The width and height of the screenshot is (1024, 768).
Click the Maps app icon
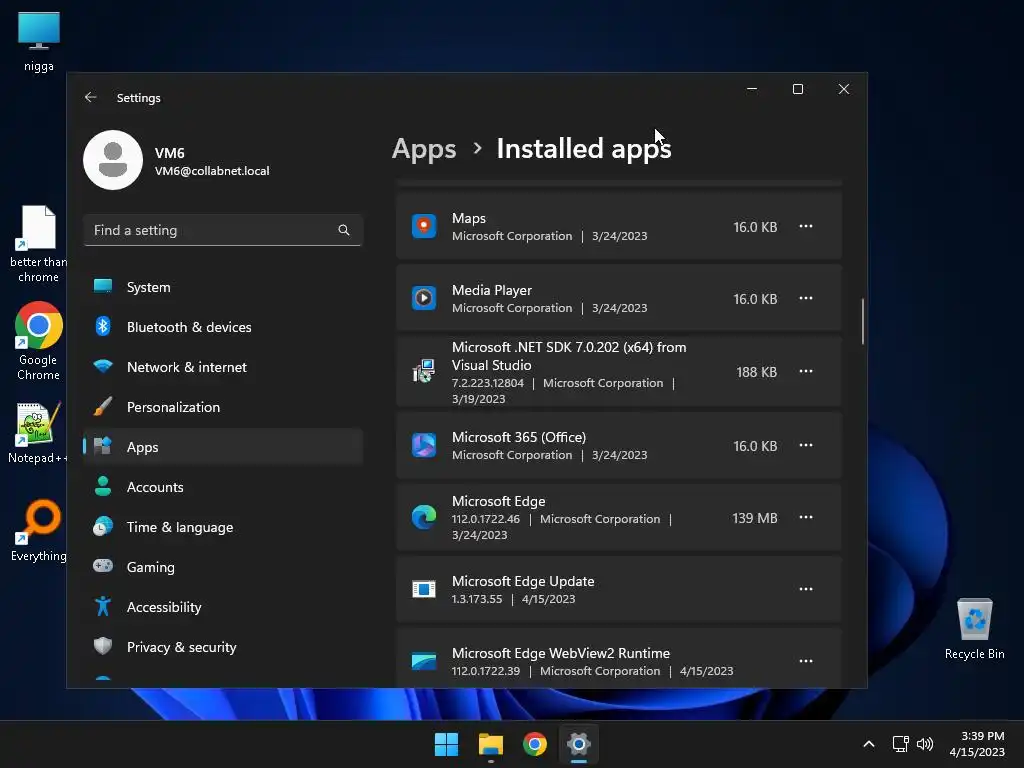(x=424, y=227)
